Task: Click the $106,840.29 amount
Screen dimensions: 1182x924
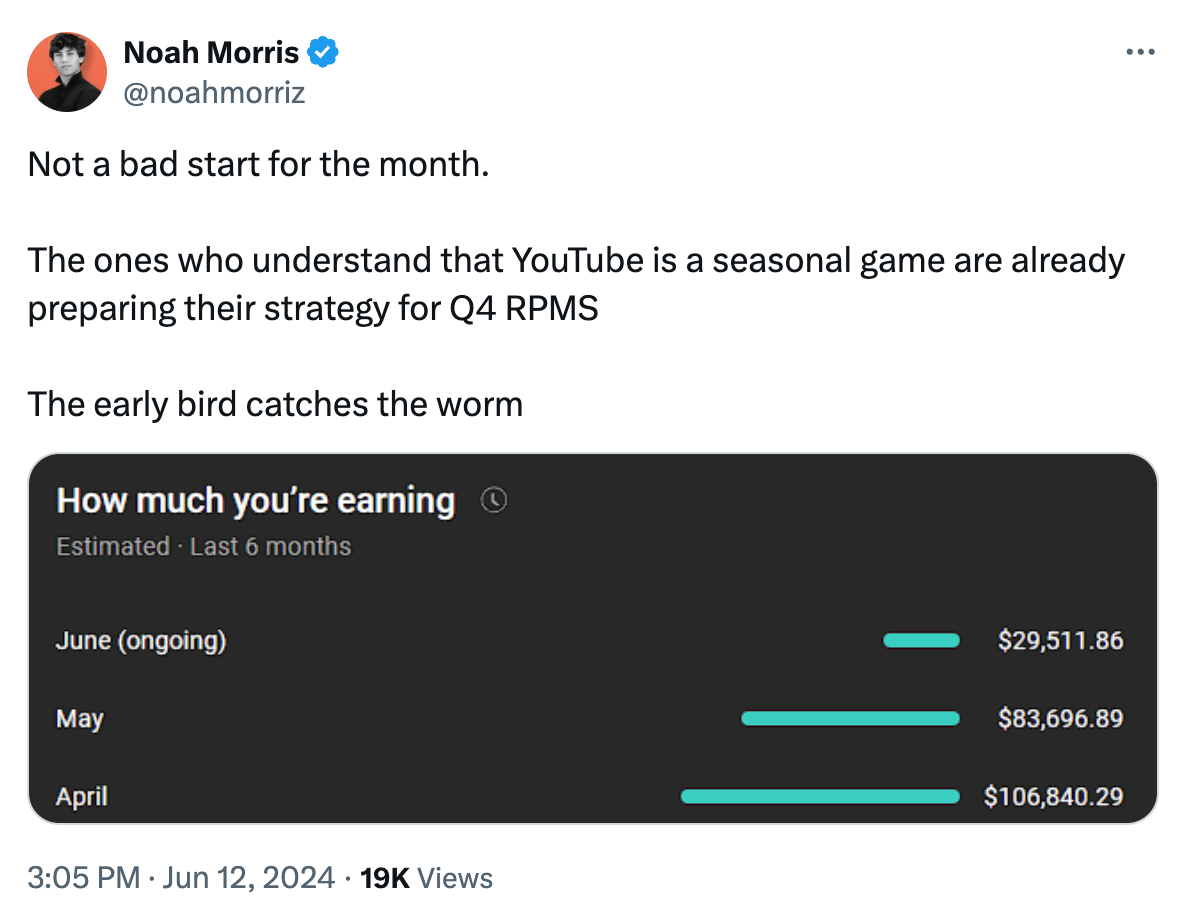Action: coord(1053,797)
